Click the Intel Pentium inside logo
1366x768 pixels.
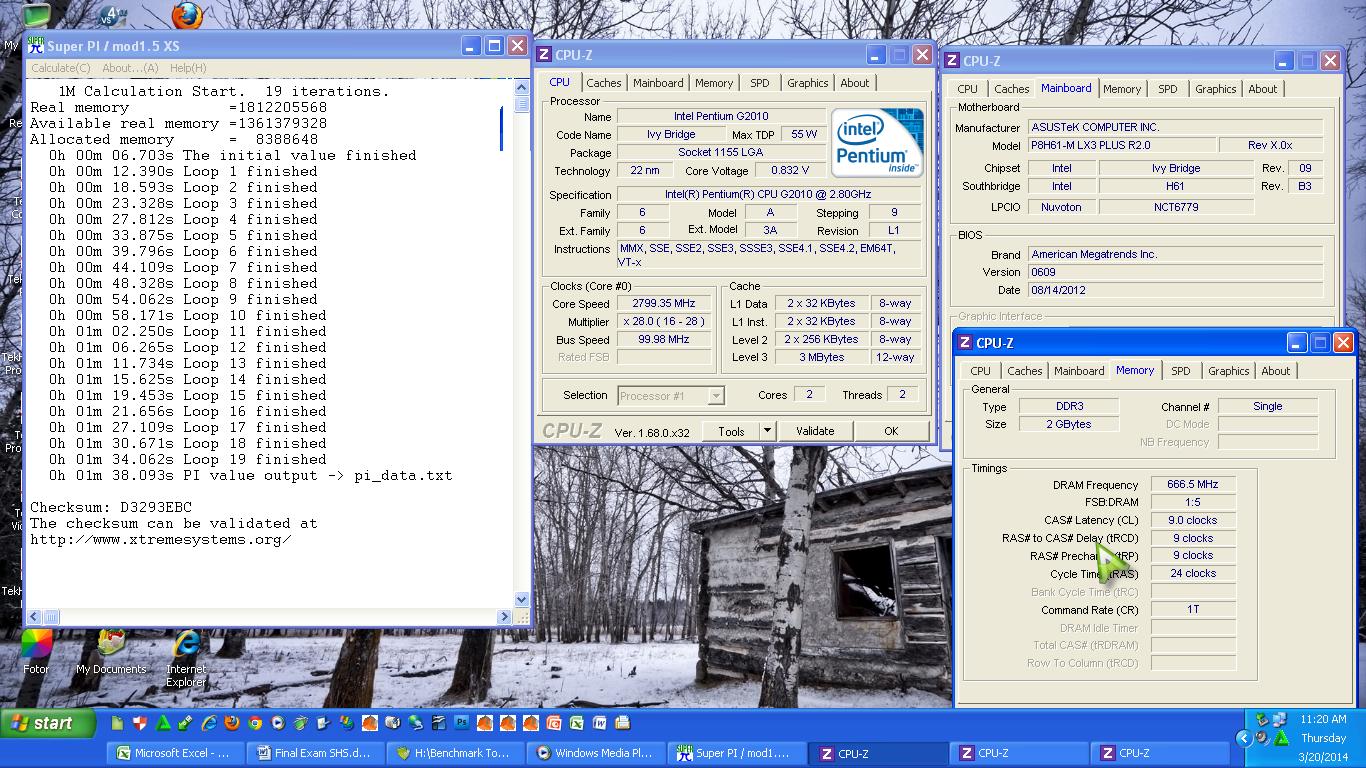877,143
